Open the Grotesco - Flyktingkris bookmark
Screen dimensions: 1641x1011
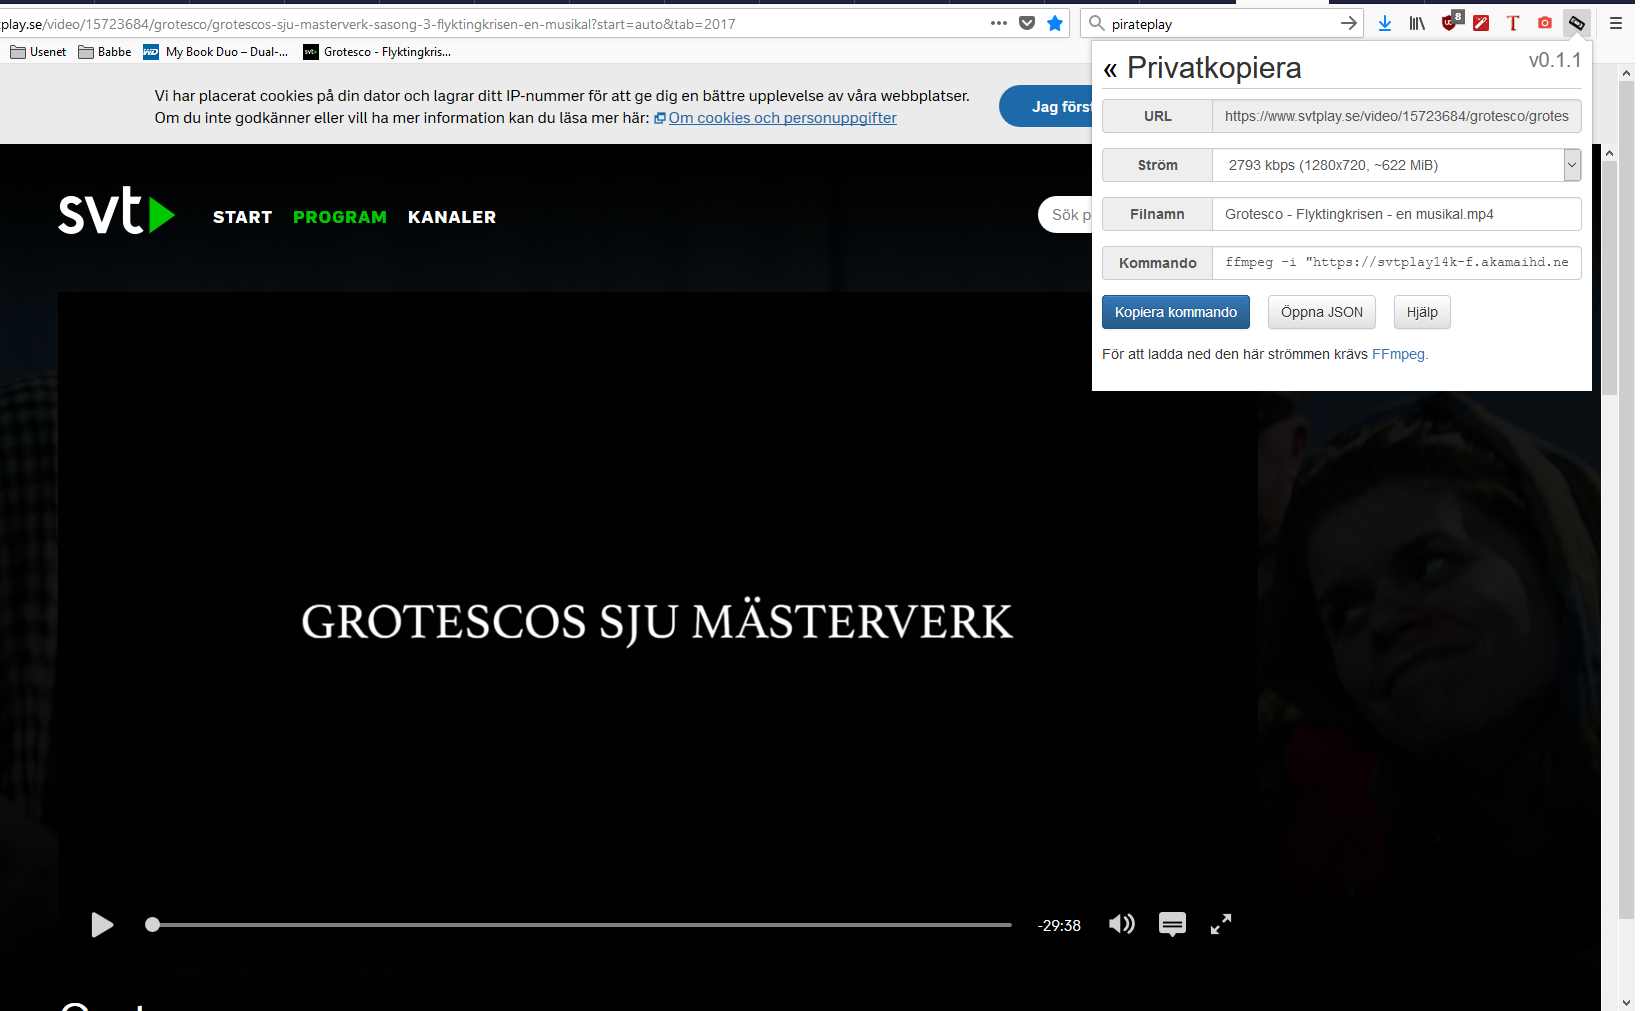pyautogui.click(x=378, y=52)
